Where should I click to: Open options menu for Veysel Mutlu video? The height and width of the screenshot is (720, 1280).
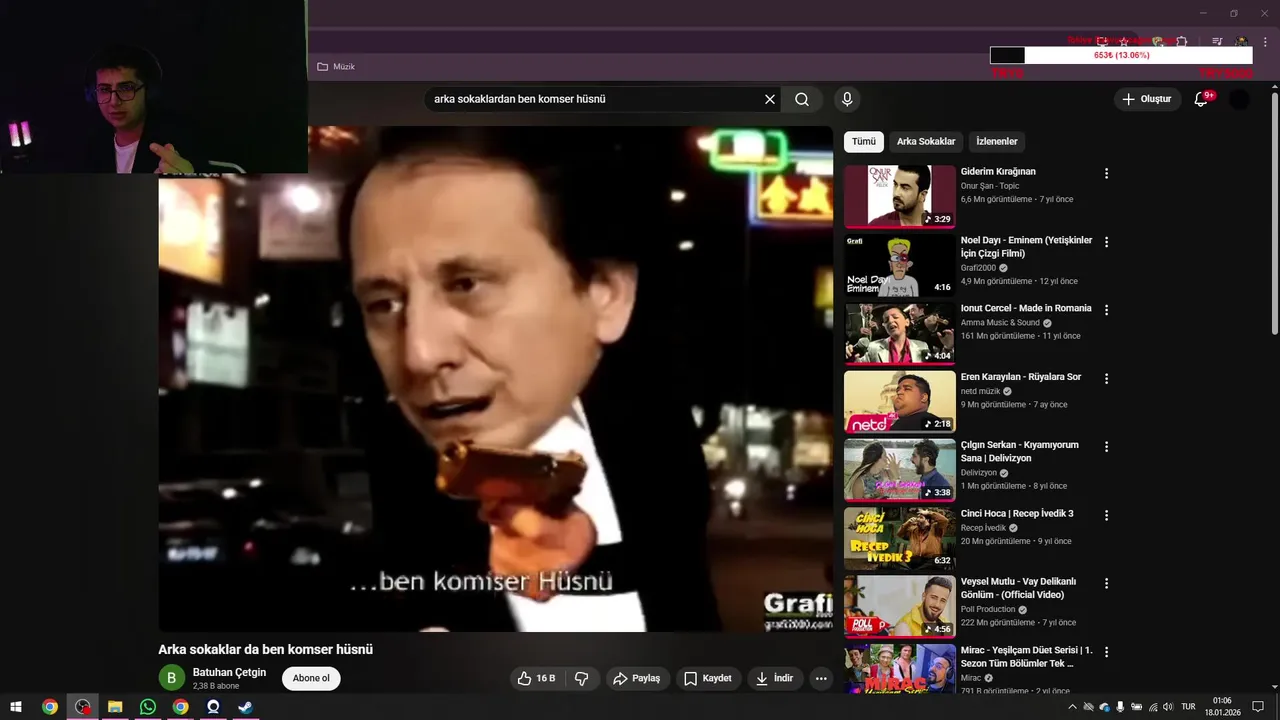tap(1106, 583)
